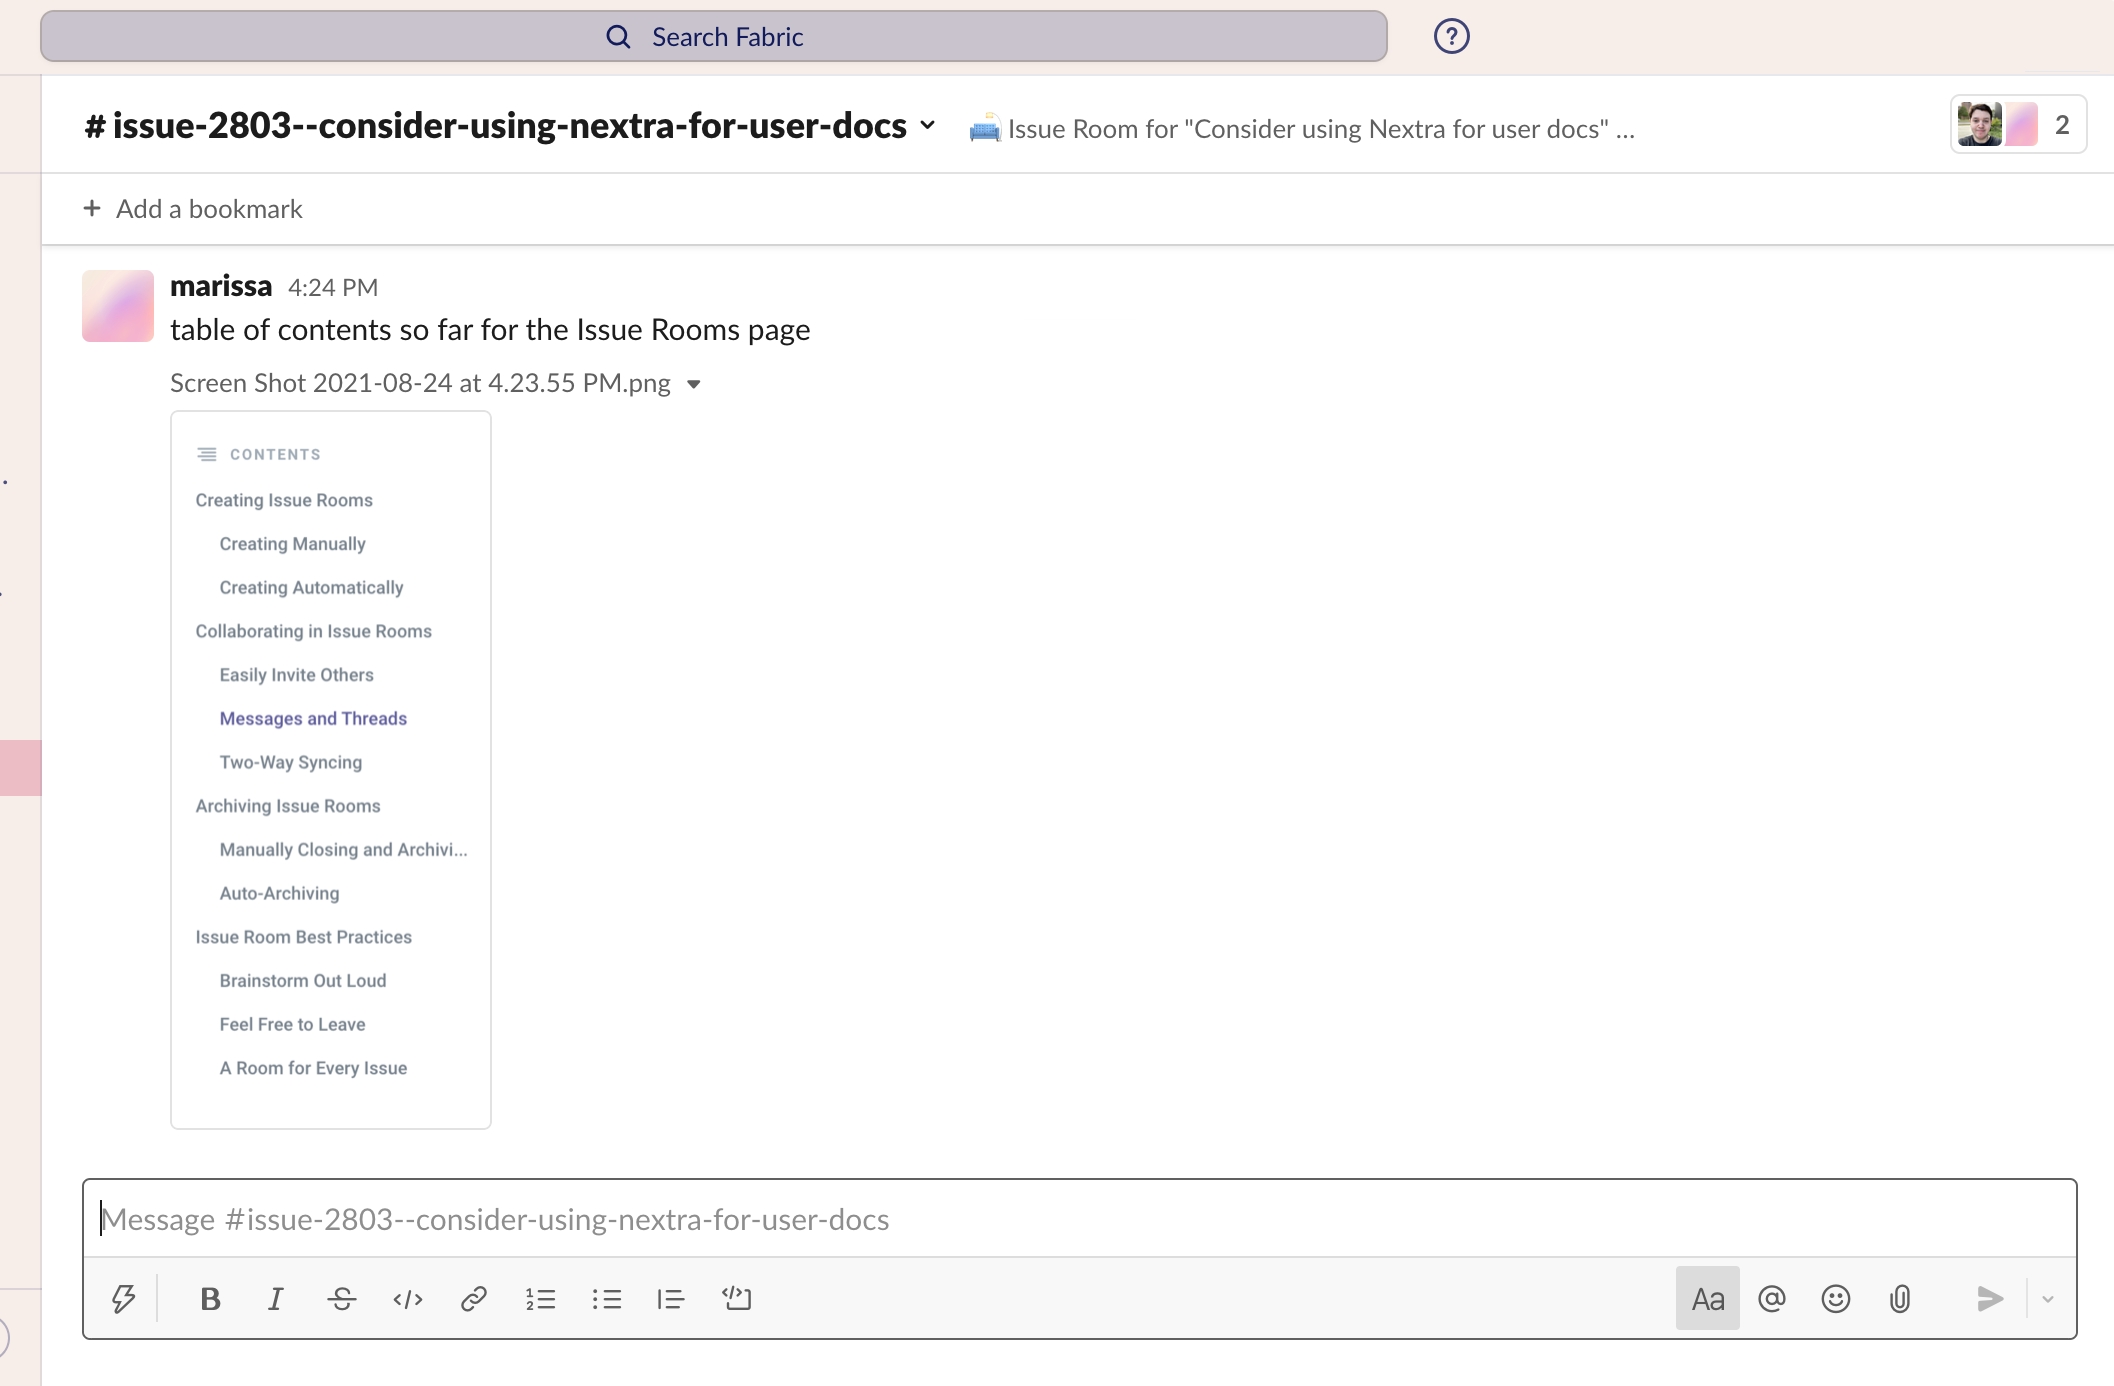This screenshot has height=1386, width=2114.
Task: Collapse the Screen Shot png attachment
Action: click(x=694, y=384)
